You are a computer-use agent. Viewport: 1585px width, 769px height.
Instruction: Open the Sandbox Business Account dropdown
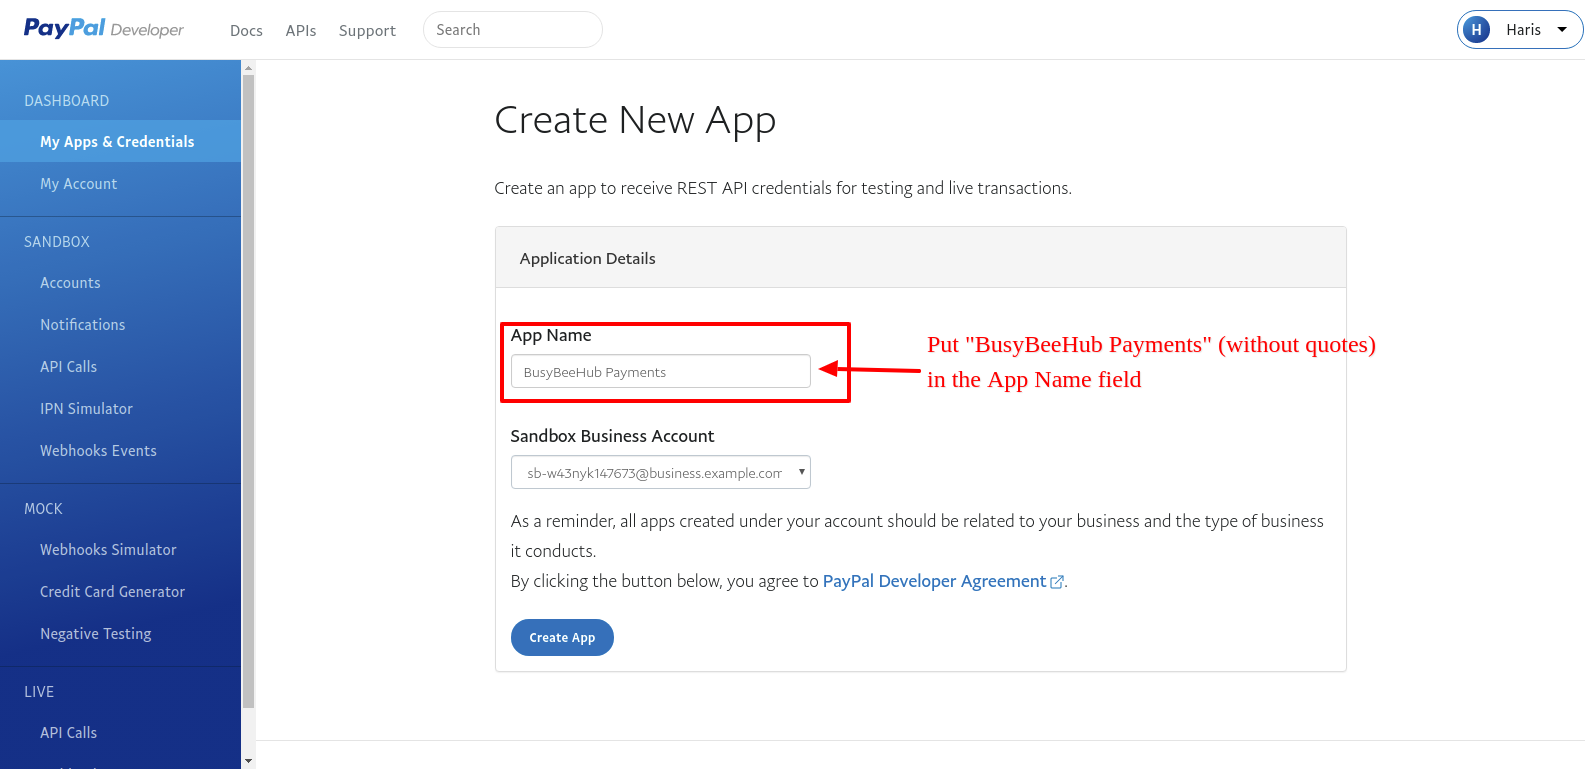pyautogui.click(x=660, y=472)
